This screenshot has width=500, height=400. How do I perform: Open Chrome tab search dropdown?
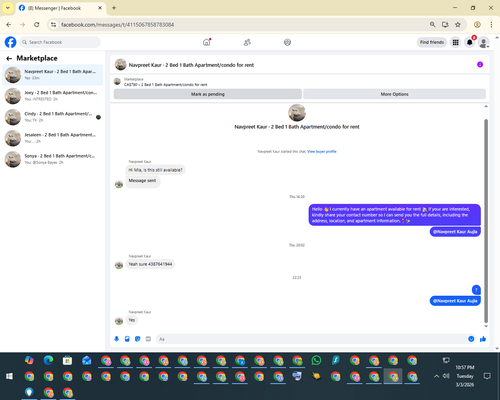[8, 8]
